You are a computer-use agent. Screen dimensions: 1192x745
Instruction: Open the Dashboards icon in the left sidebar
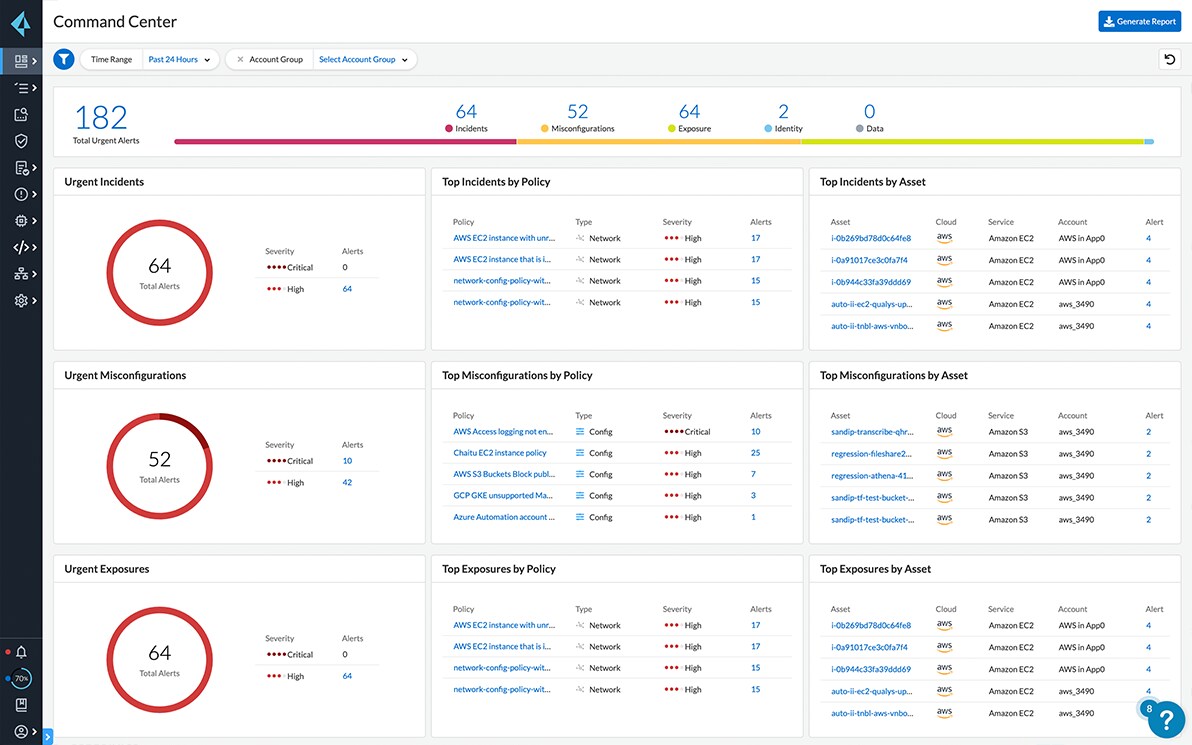click(x=20, y=60)
